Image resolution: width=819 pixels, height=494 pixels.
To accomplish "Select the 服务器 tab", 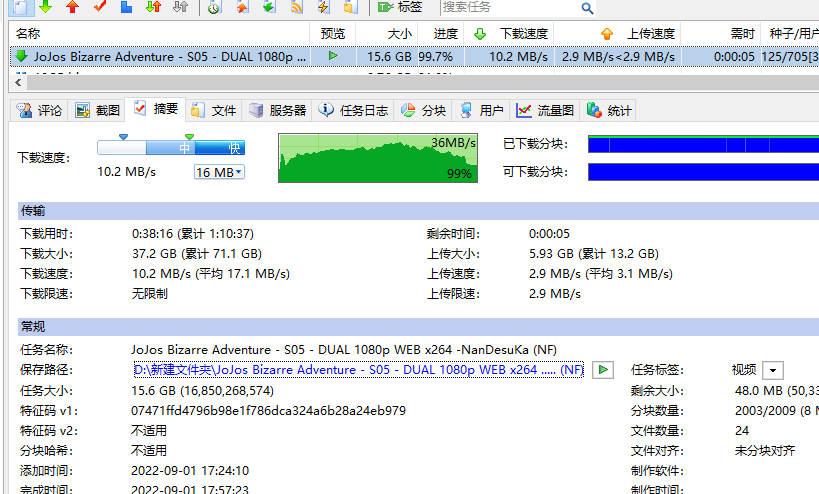I will click(278, 110).
